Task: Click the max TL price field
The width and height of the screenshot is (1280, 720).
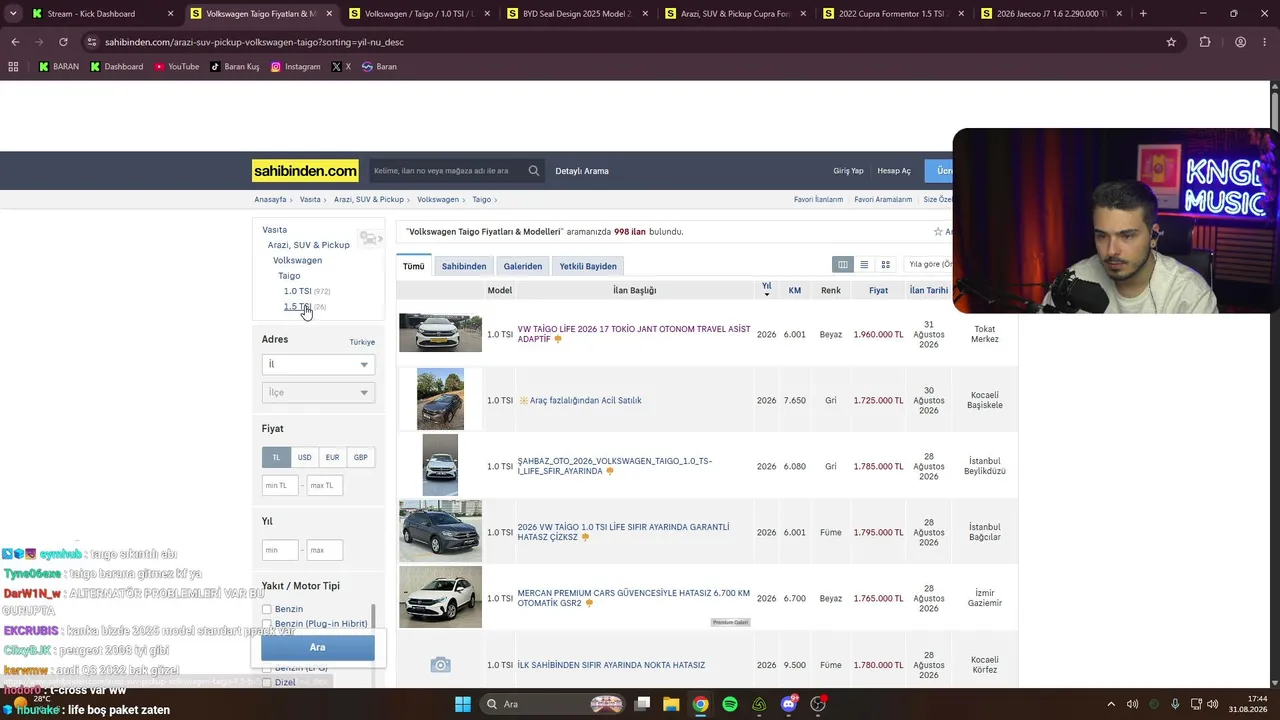Action: pyautogui.click(x=324, y=486)
